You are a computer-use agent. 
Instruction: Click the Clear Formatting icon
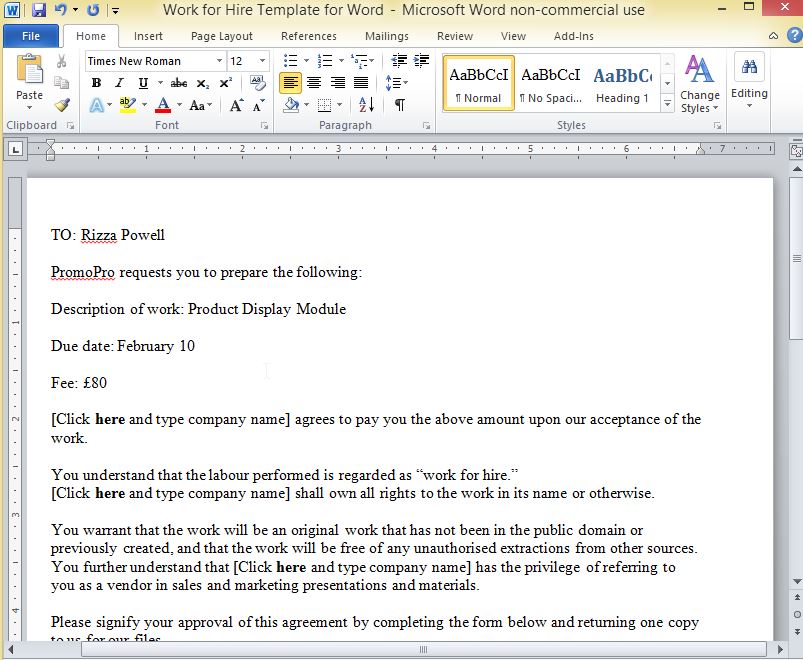coord(259,83)
